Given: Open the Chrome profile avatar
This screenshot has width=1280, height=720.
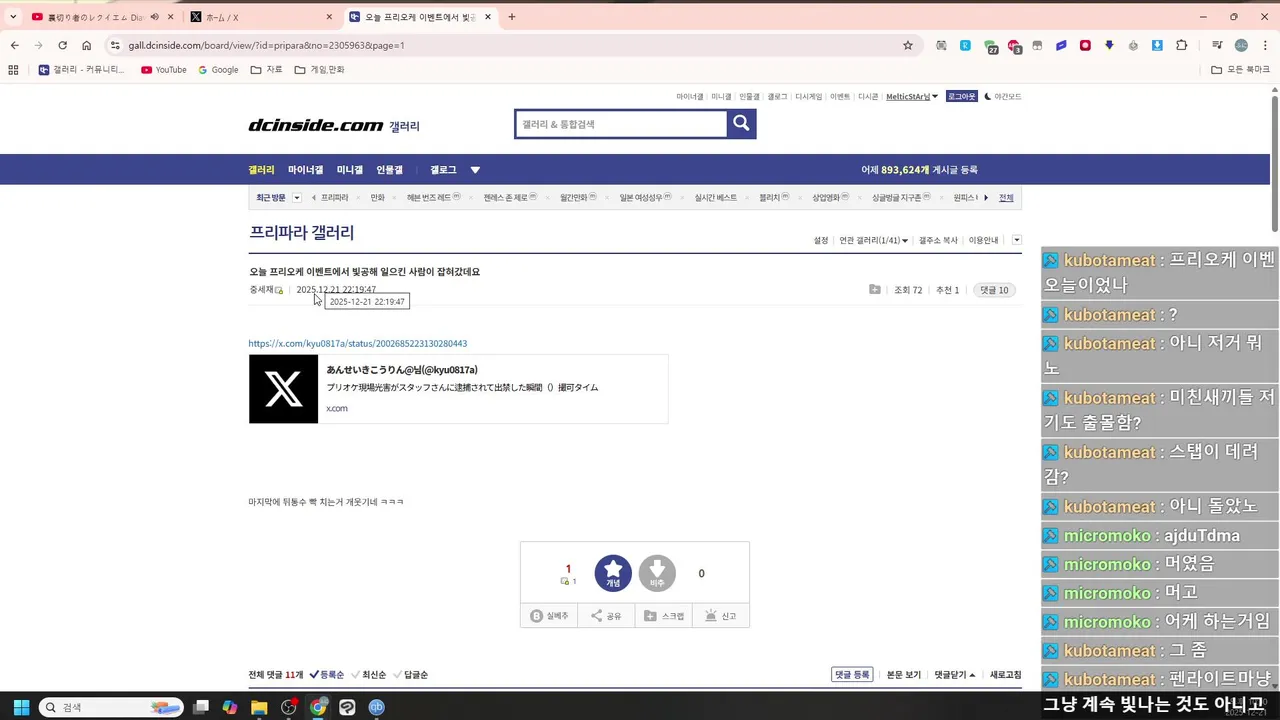Looking at the screenshot, I should coord(1241,45).
